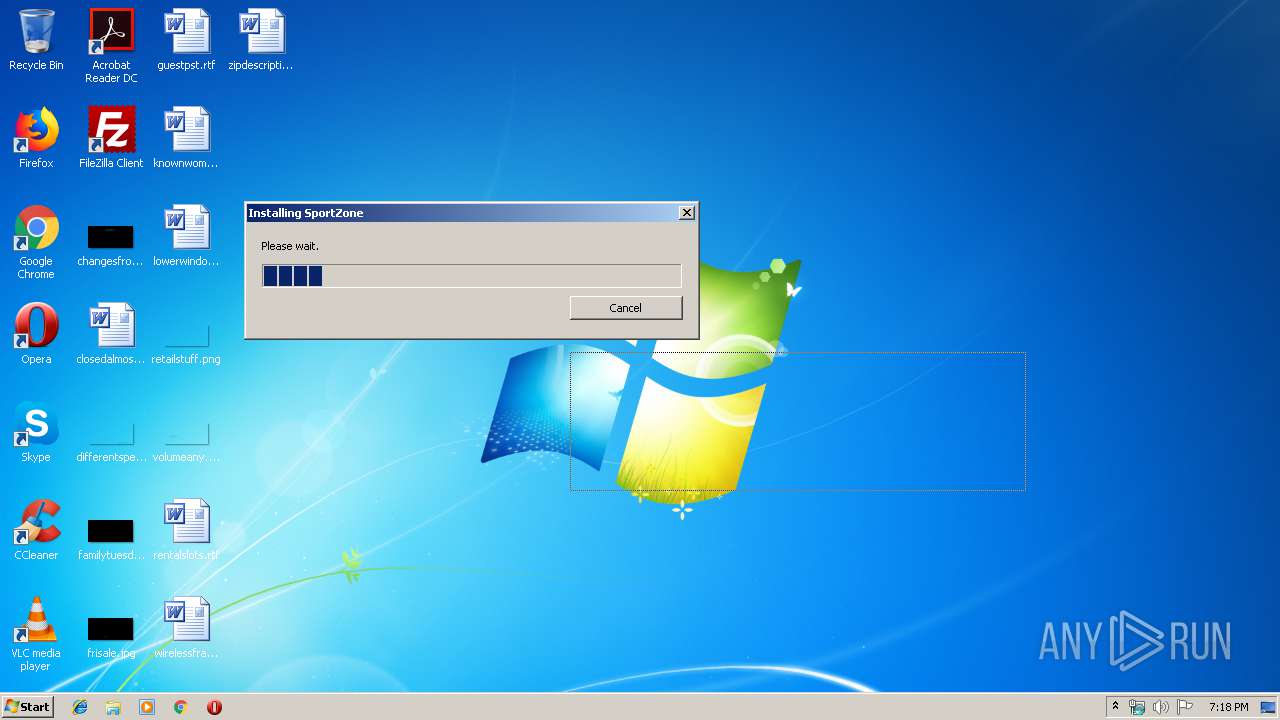Select the closedalmos... document icon
The height and width of the screenshot is (720, 1280).
(111, 334)
